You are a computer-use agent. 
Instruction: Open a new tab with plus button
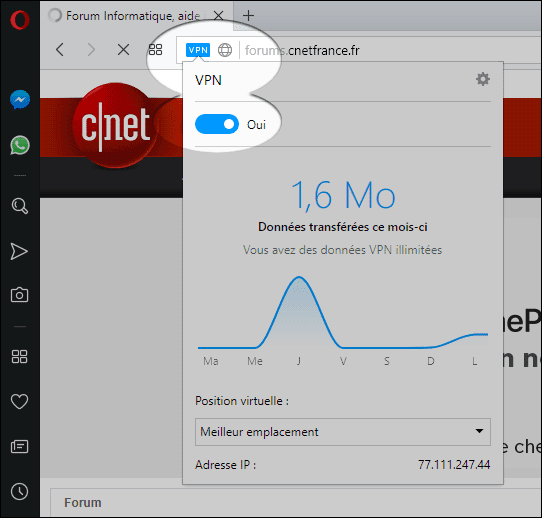pos(248,16)
